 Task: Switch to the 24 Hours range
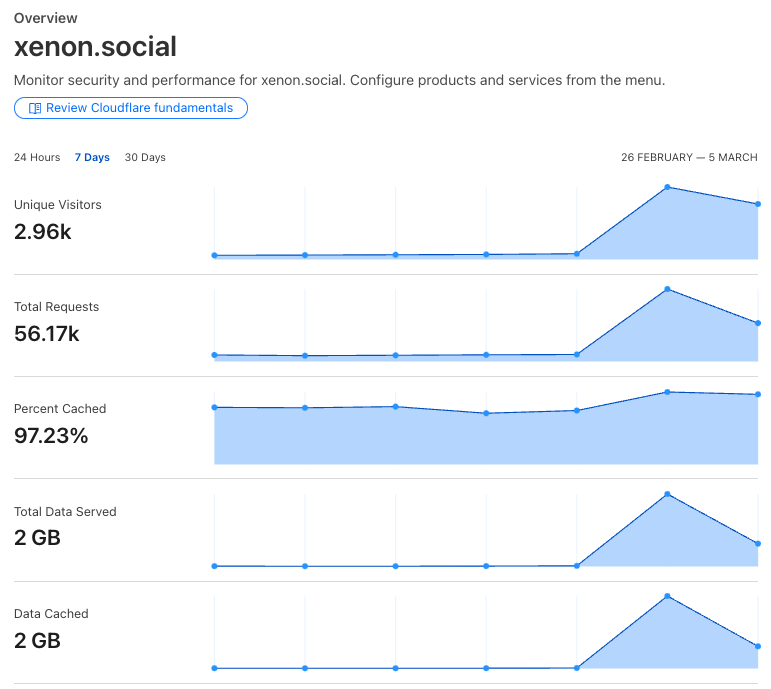[37, 157]
